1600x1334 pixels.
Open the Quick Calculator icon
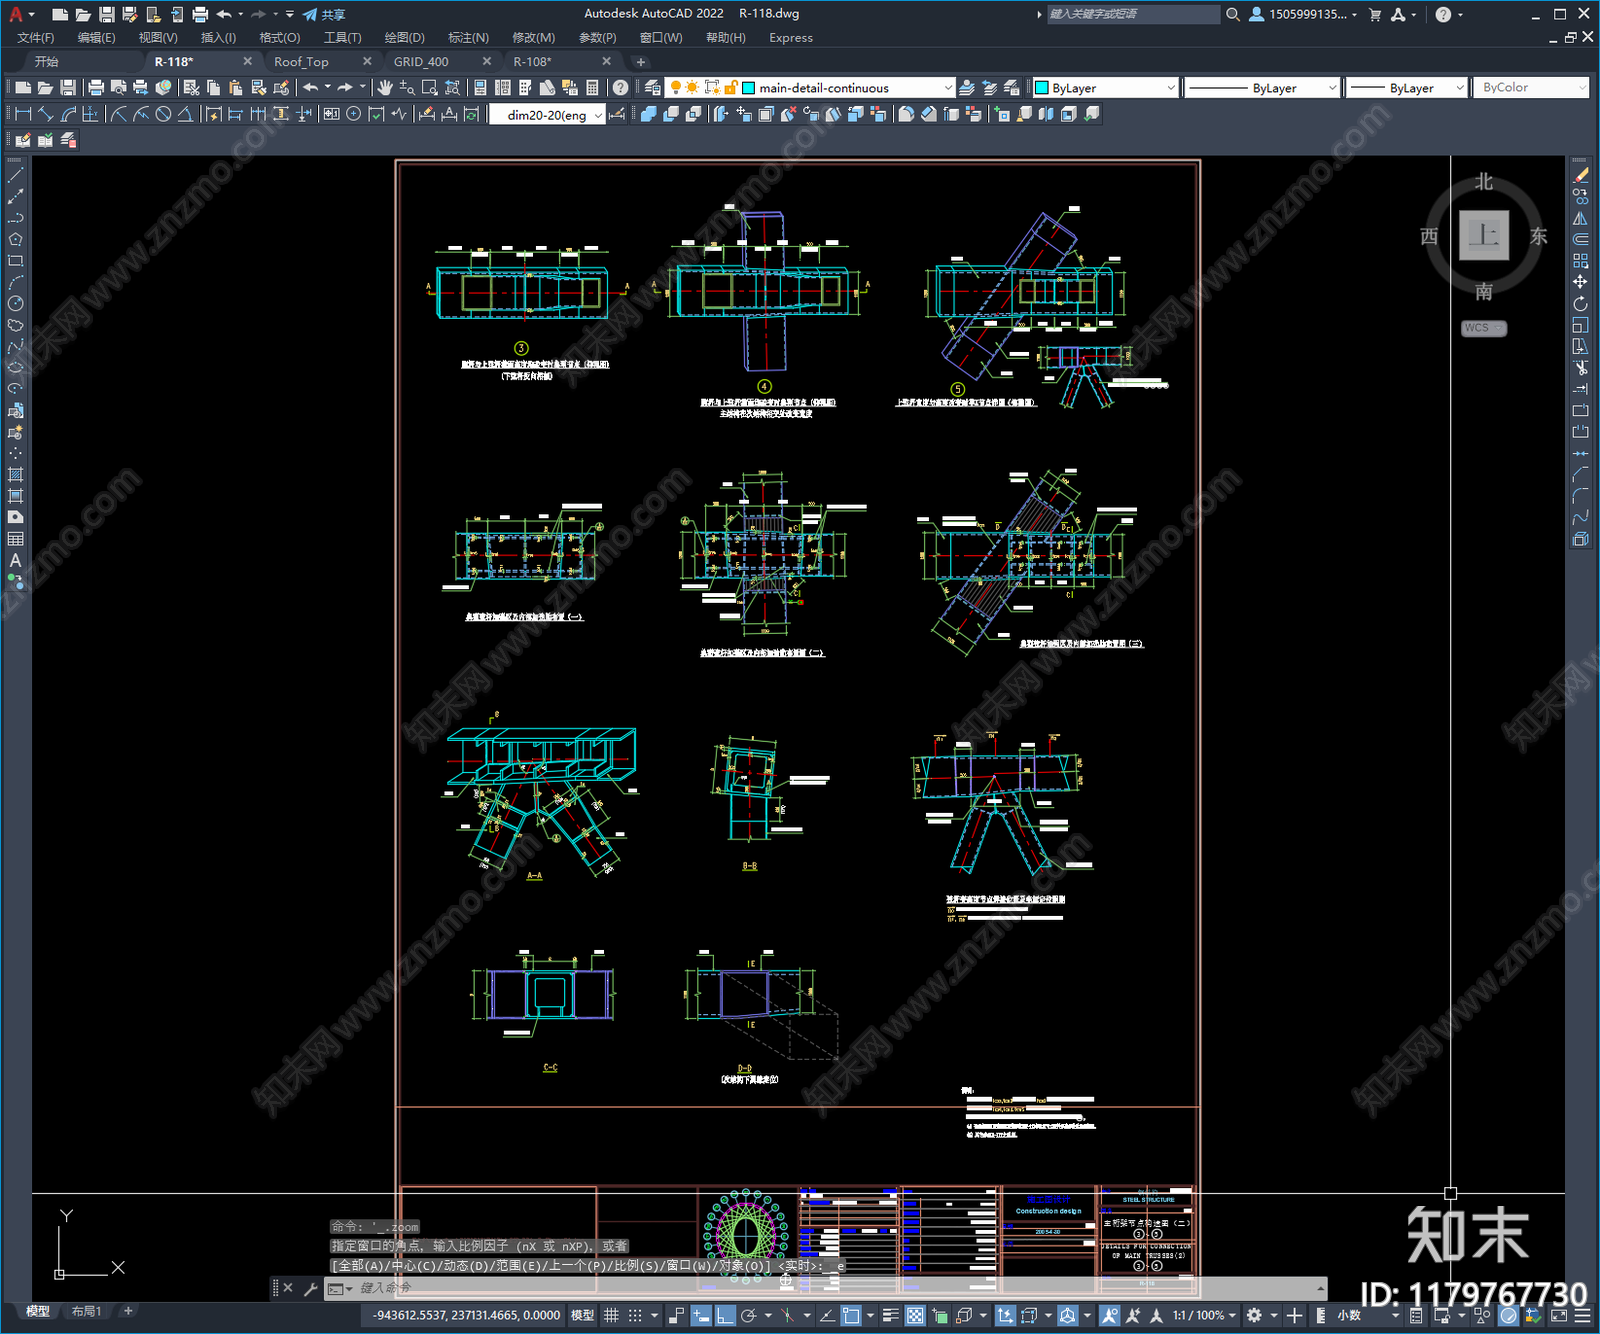coord(592,88)
